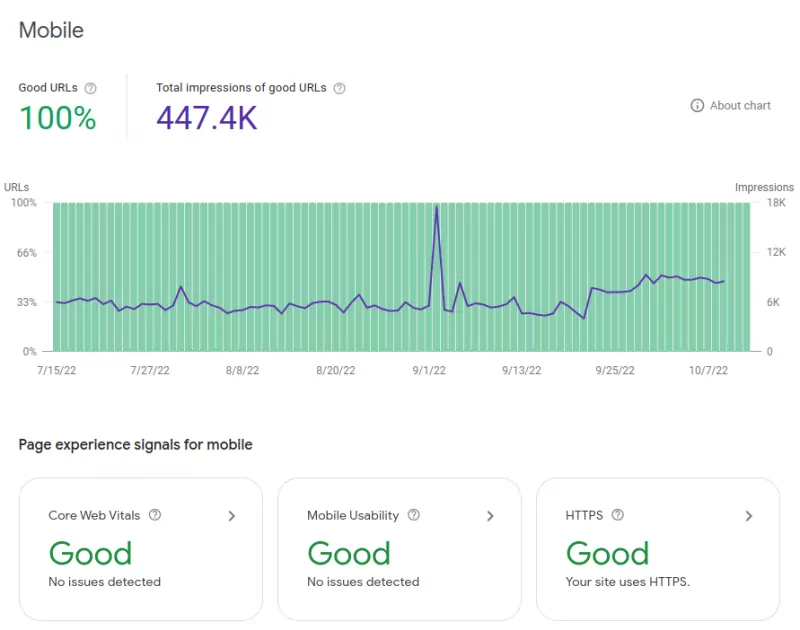Click the Good URLs help icon
800x630 pixels.
[x=89, y=88]
